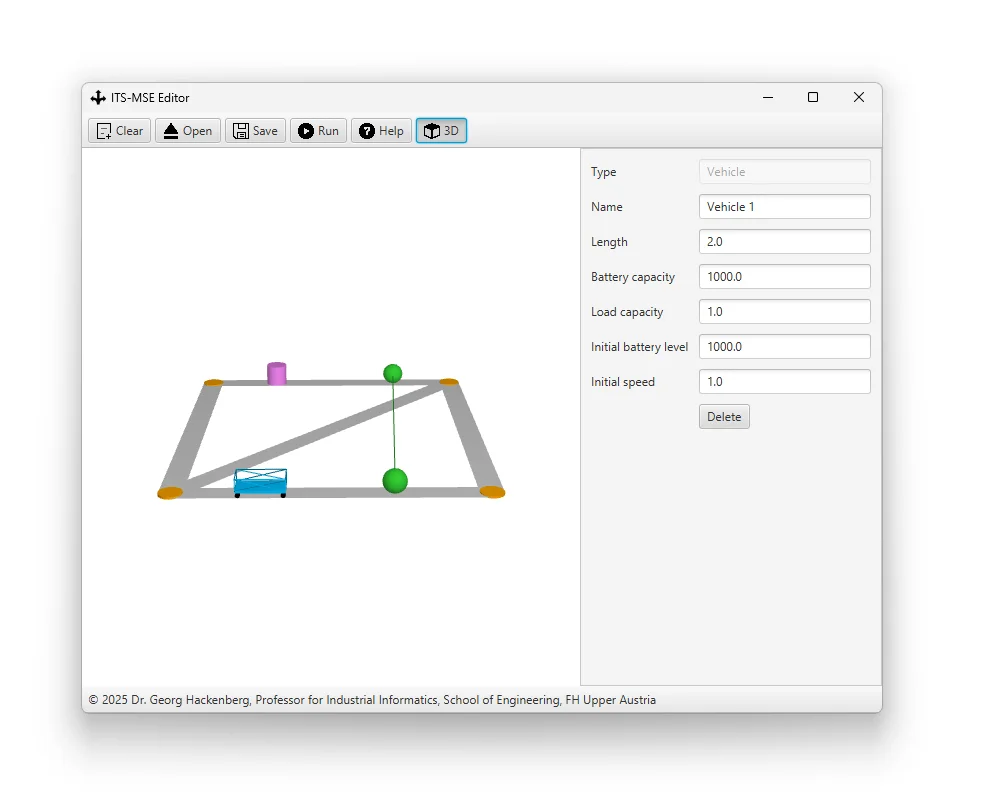Click the Length input field
The image size is (982, 804).
785,242
